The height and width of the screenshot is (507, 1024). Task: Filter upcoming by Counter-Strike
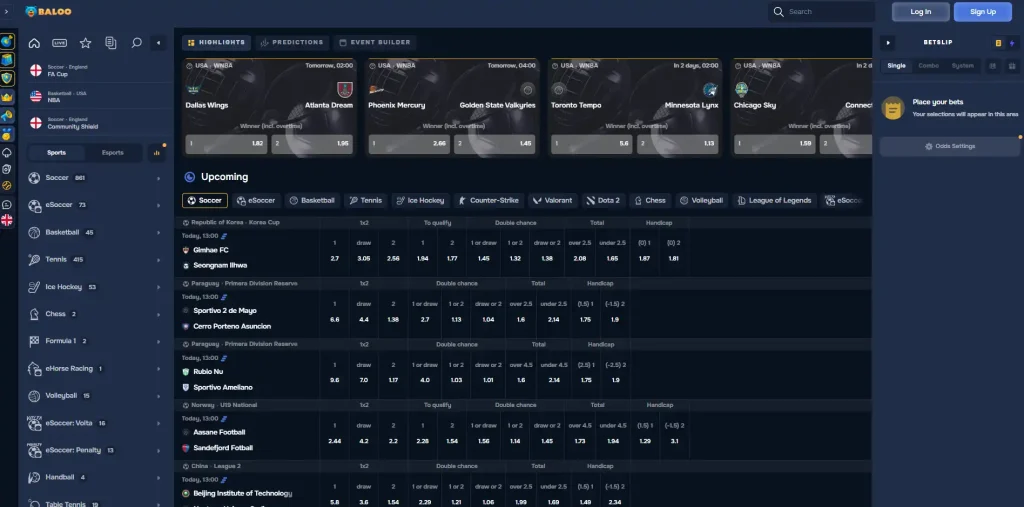[x=488, y=201]
